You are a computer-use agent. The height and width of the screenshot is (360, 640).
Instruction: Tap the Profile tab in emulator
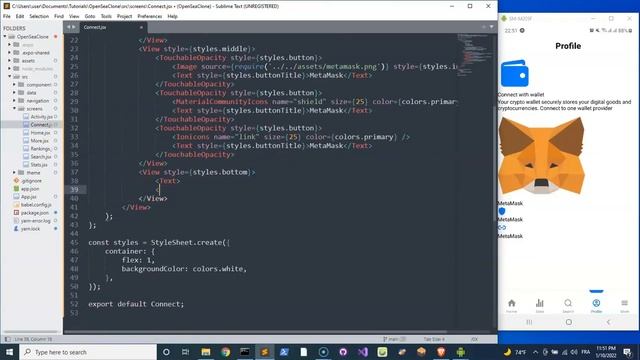click(596, 305)
